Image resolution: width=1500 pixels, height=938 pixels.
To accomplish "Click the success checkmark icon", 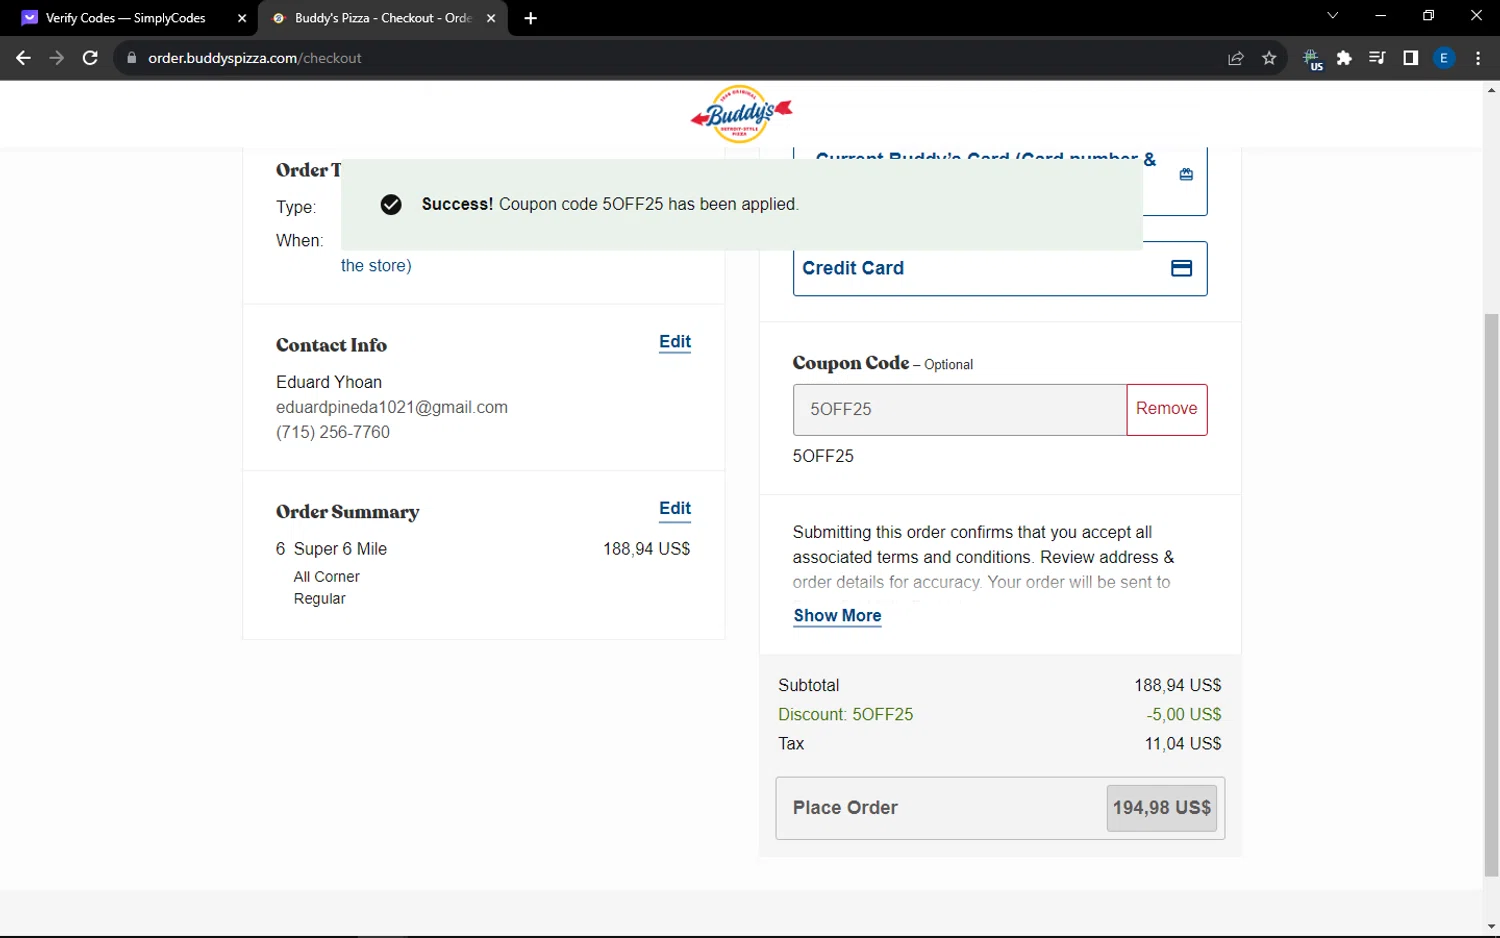I will coord(391,204).
